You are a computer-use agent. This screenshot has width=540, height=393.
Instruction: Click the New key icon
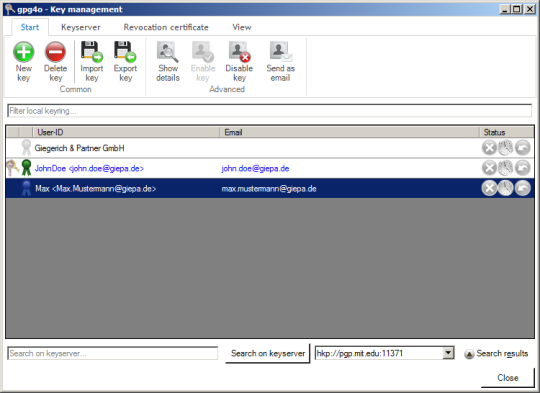point(23,52)
